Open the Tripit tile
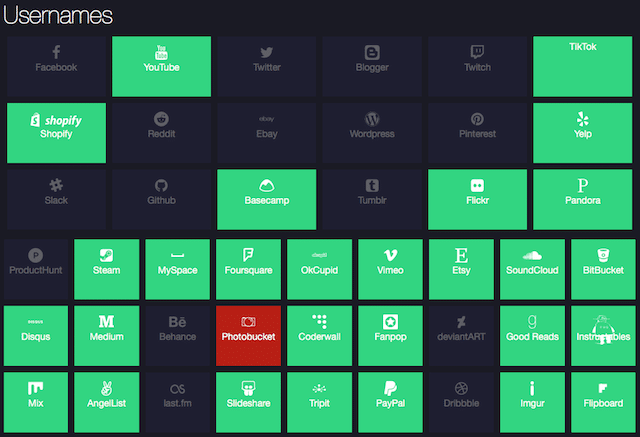Viewport: 640px width, 437px height. click(319, 402)
